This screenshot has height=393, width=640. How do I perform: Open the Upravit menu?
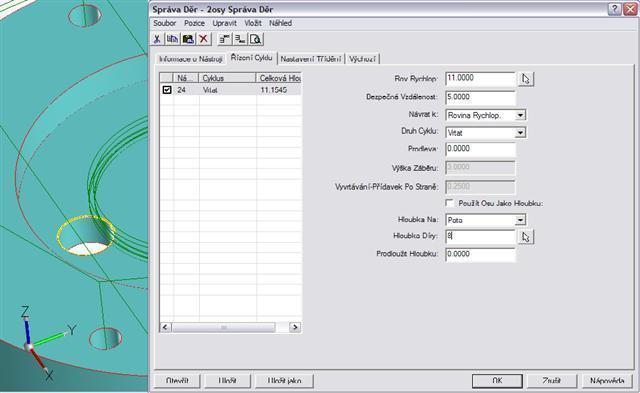tap(224, 23)
